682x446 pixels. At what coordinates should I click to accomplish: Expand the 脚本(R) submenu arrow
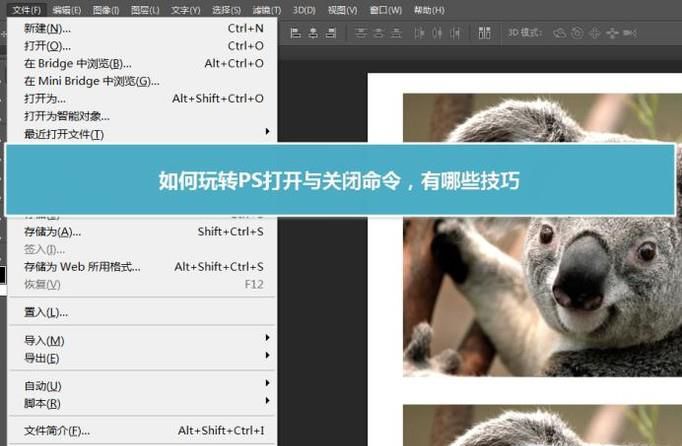point(267,401)
